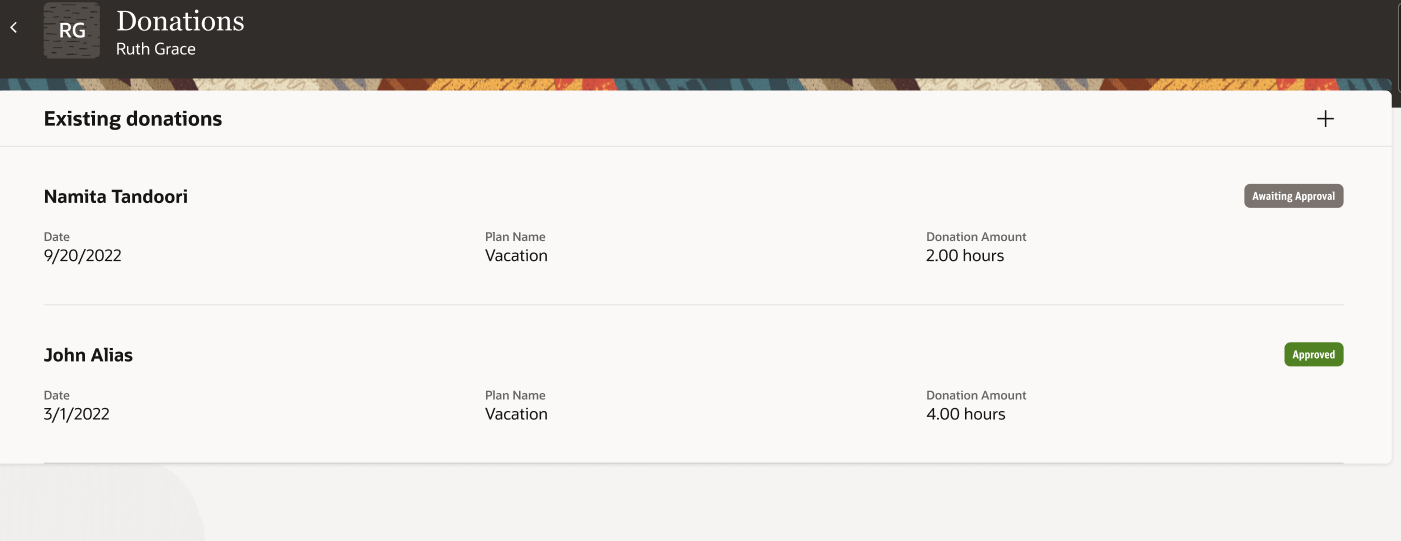Click Vacation plan in Namita Tandoori's entry
Screen dimensions: 1401x541
516,256
